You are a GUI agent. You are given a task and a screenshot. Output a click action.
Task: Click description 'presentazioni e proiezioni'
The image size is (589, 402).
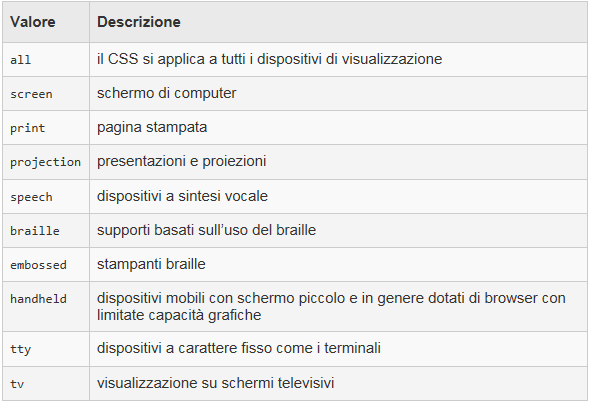coord(182,161)
